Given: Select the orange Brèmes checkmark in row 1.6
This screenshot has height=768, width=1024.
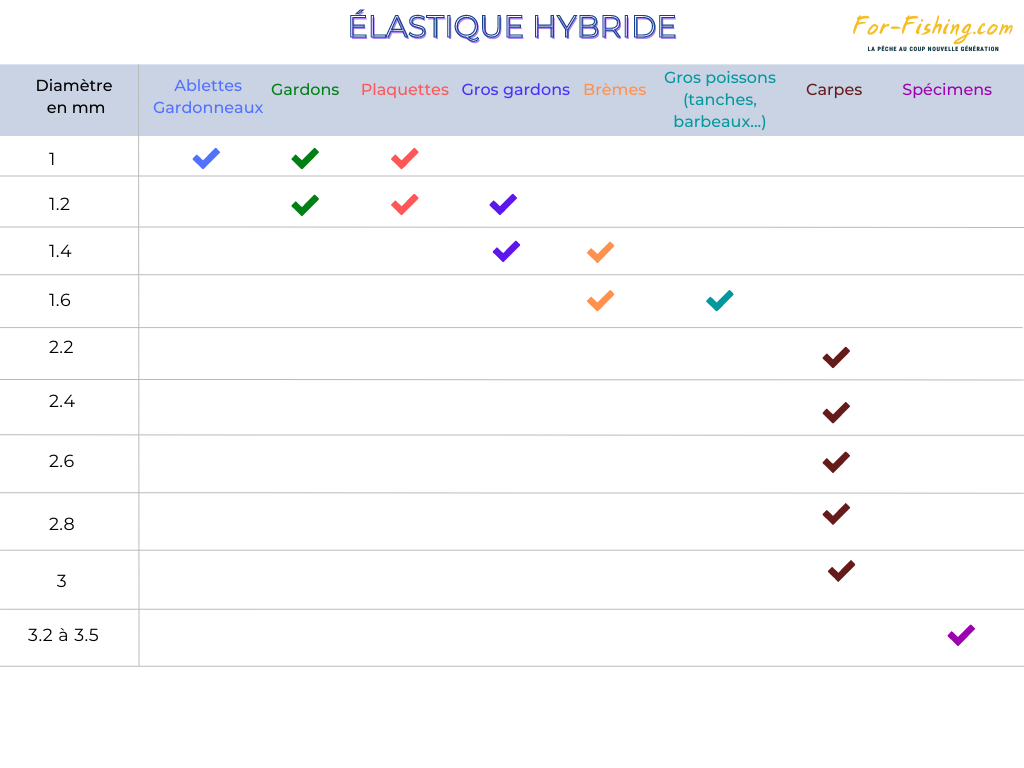Looking at the screenshot, I should point(600,300).
